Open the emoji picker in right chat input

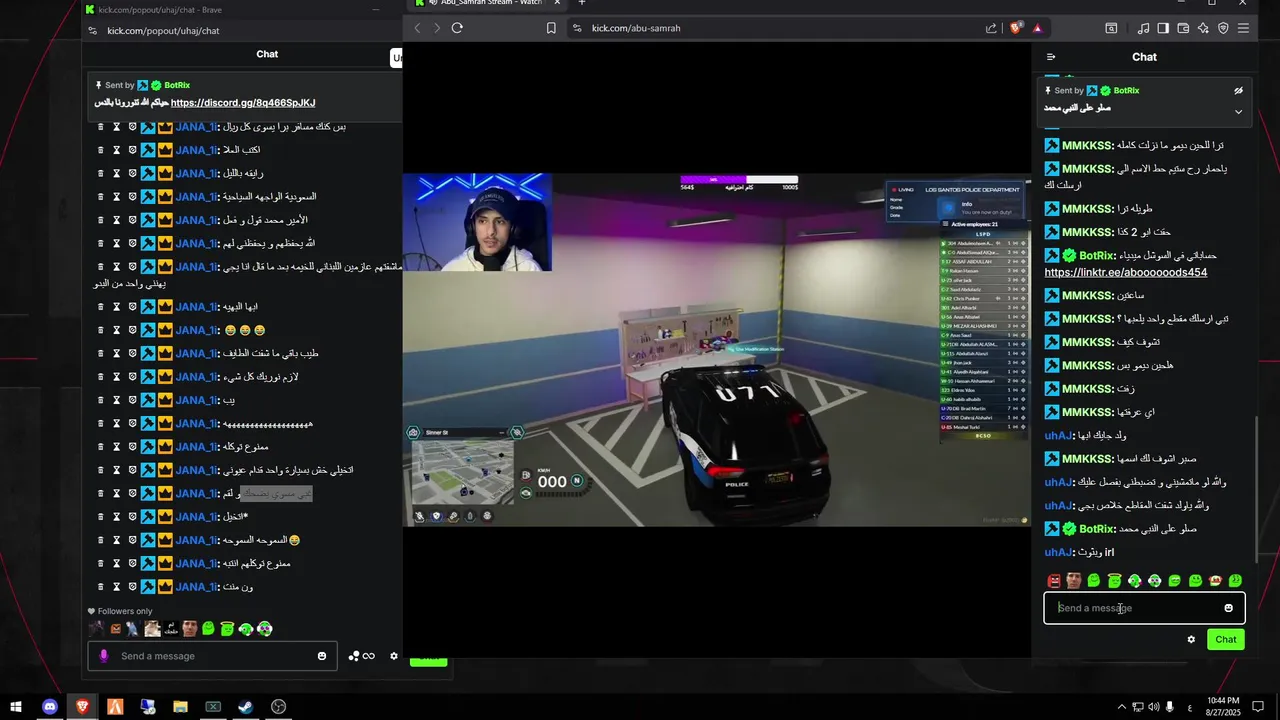pyautogui.click(x=1229, y=608)
